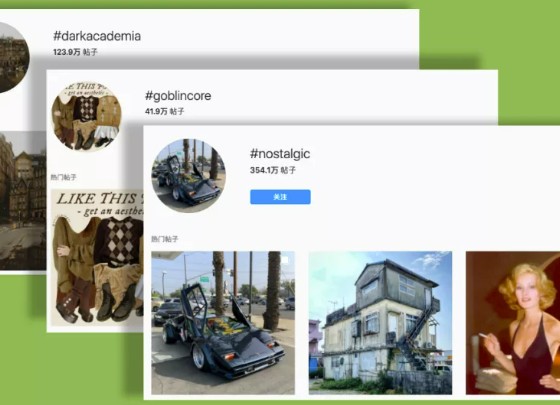Image resolution: width=560 pixels, height=405 pixels.
Task: Select the #goblincore hashtag title
Action: point(178,96)
